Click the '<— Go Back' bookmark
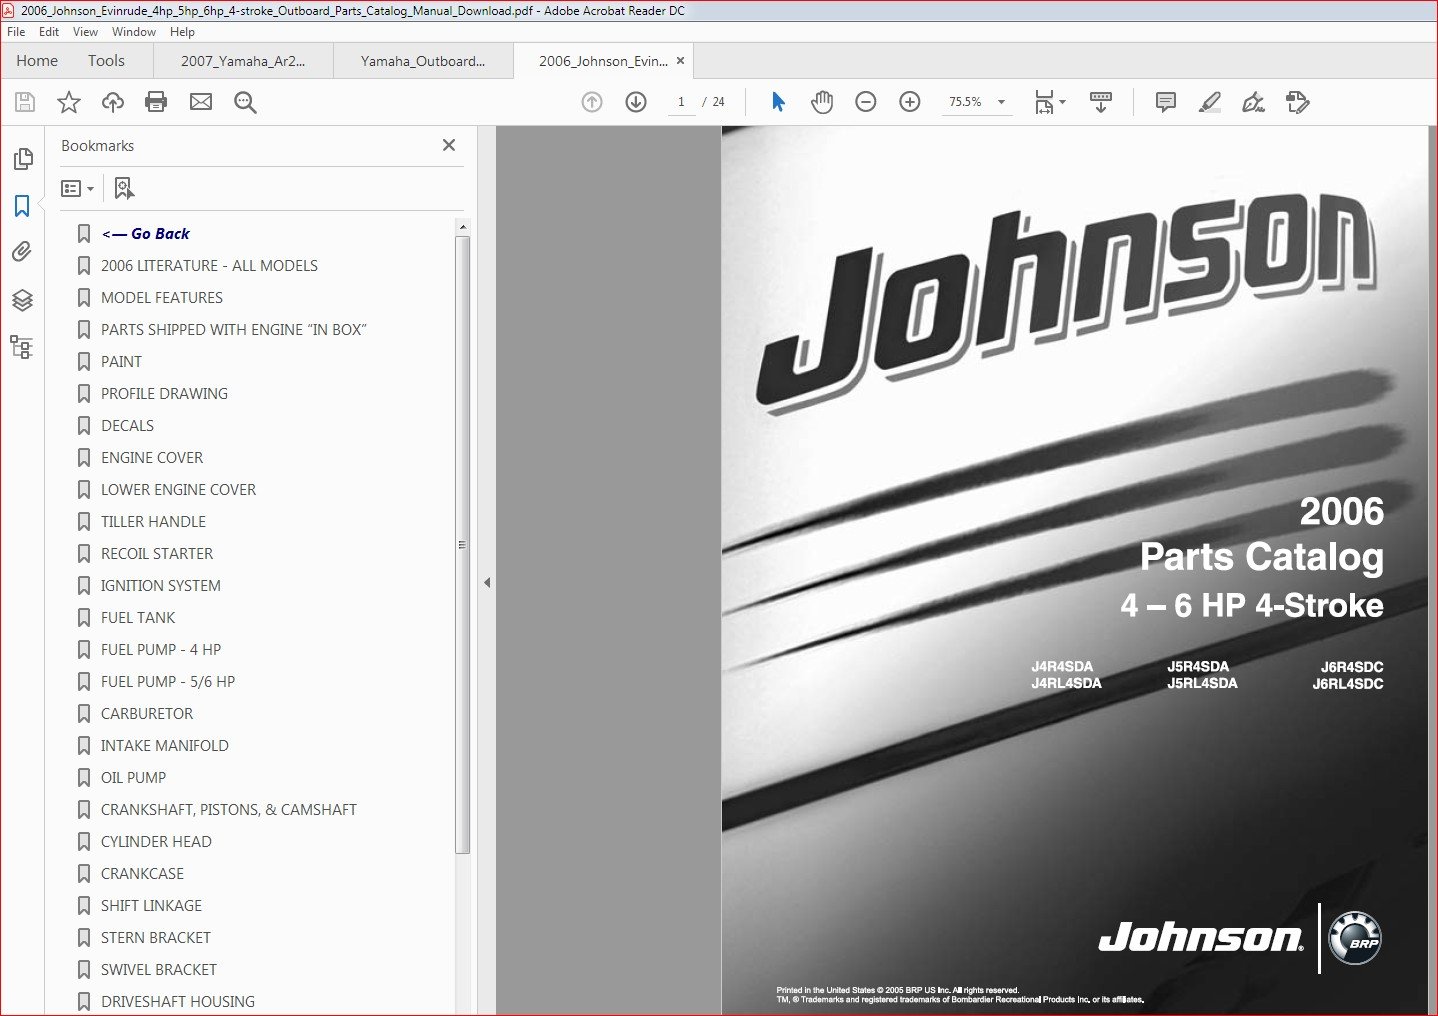This screenshot has height=1016, width=1438. (x=146, y=234)
